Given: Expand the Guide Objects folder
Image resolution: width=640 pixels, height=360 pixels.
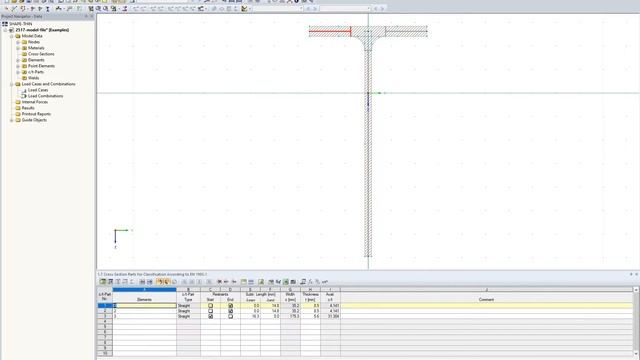Looking at the screenshot, I should click(x=12, y=120).
